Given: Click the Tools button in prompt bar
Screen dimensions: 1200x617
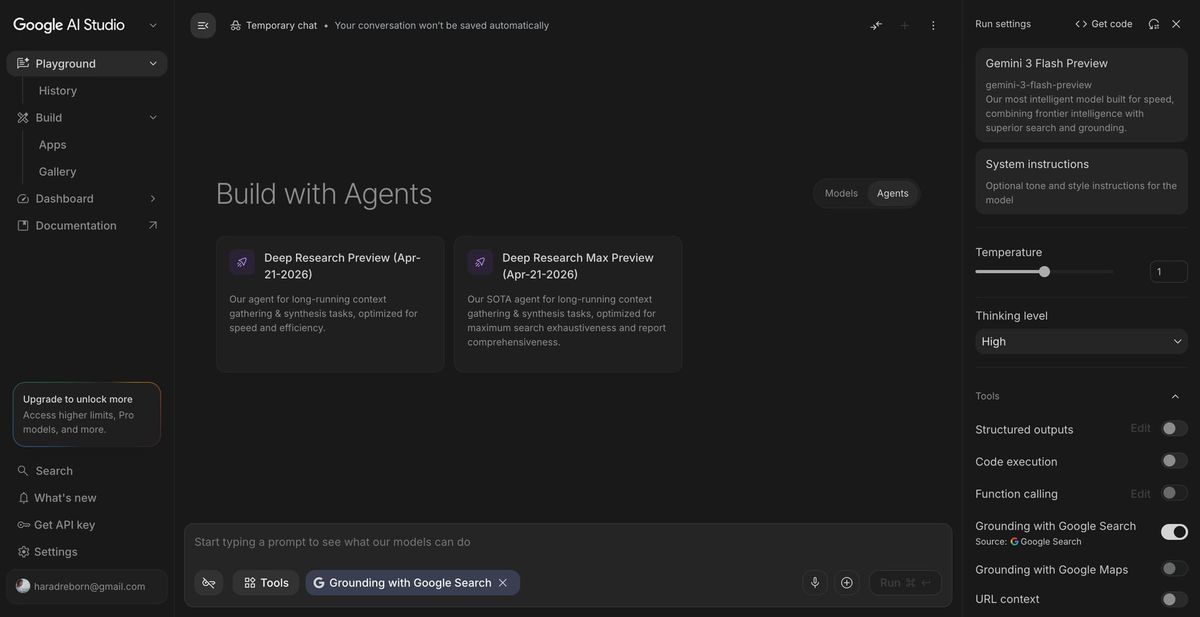Looking at the screenshot, I should click(266, 582).
